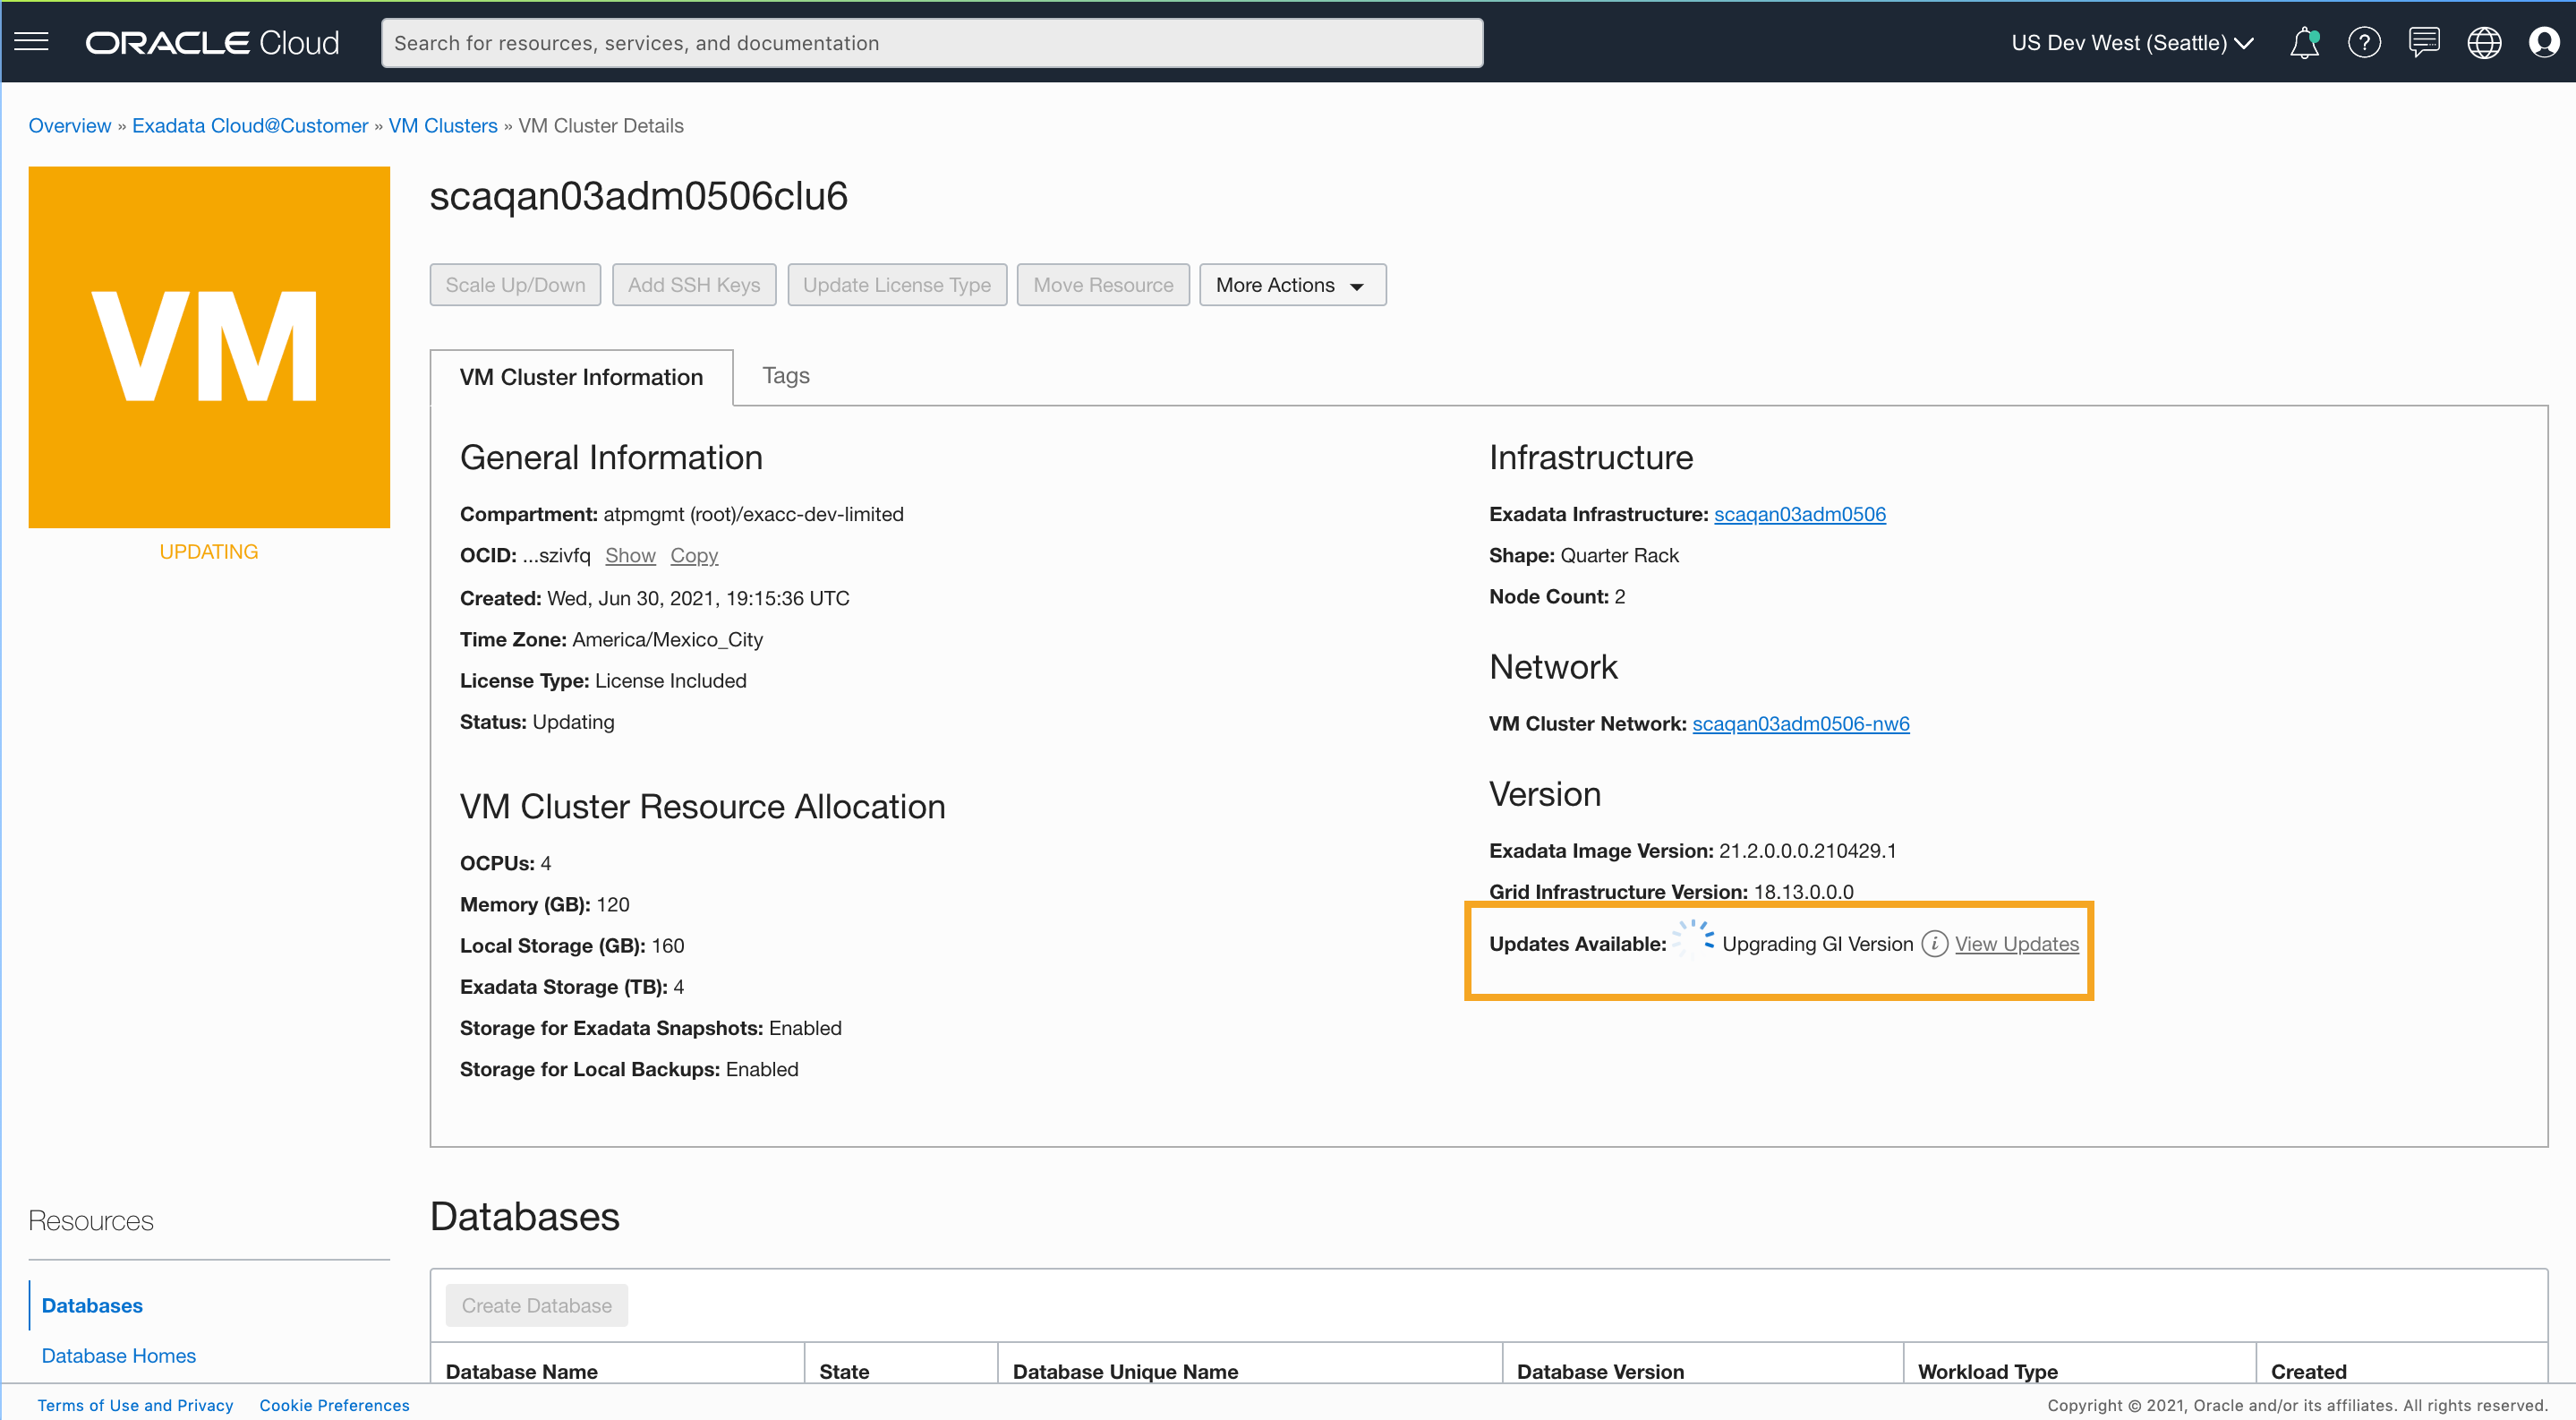Open the help question mark icon
The image size is (2576, 1420).
[x=2364, y=43]
